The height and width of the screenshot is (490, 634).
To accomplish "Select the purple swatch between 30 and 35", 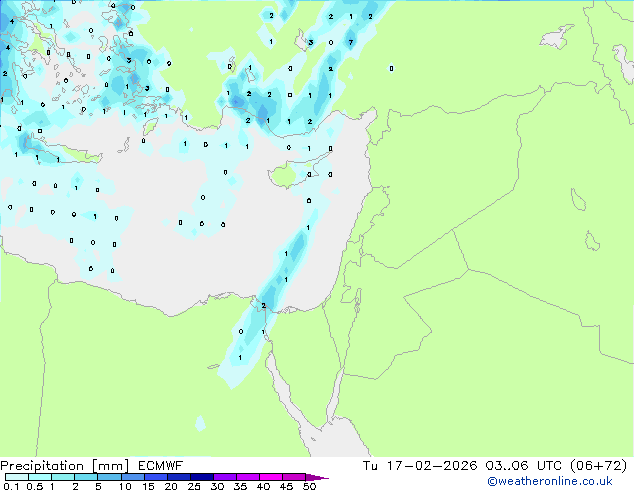I will [x=225, y=477].
